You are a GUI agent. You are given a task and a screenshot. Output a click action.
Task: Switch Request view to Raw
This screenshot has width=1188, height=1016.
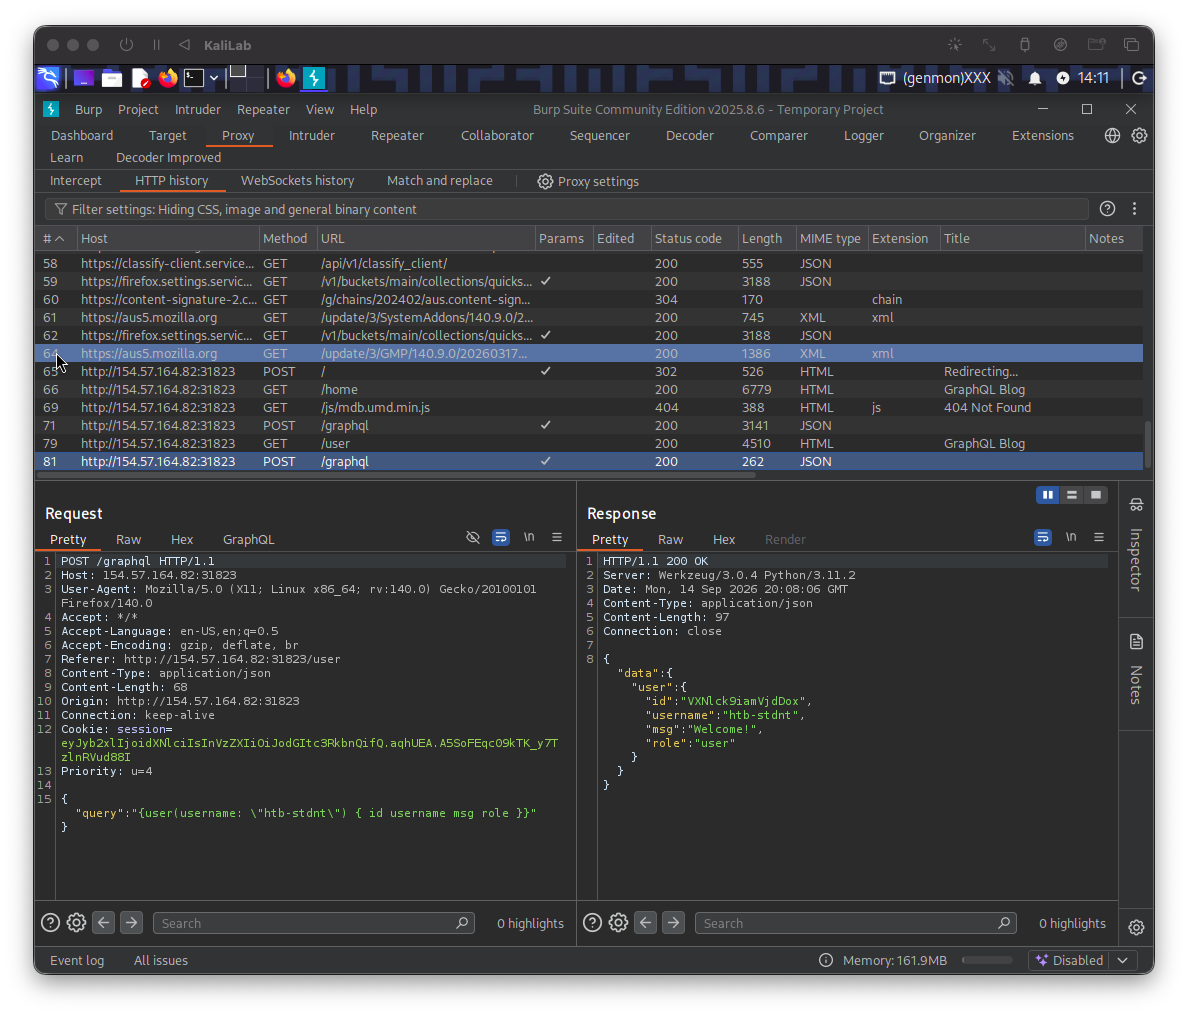pos(128,539)
